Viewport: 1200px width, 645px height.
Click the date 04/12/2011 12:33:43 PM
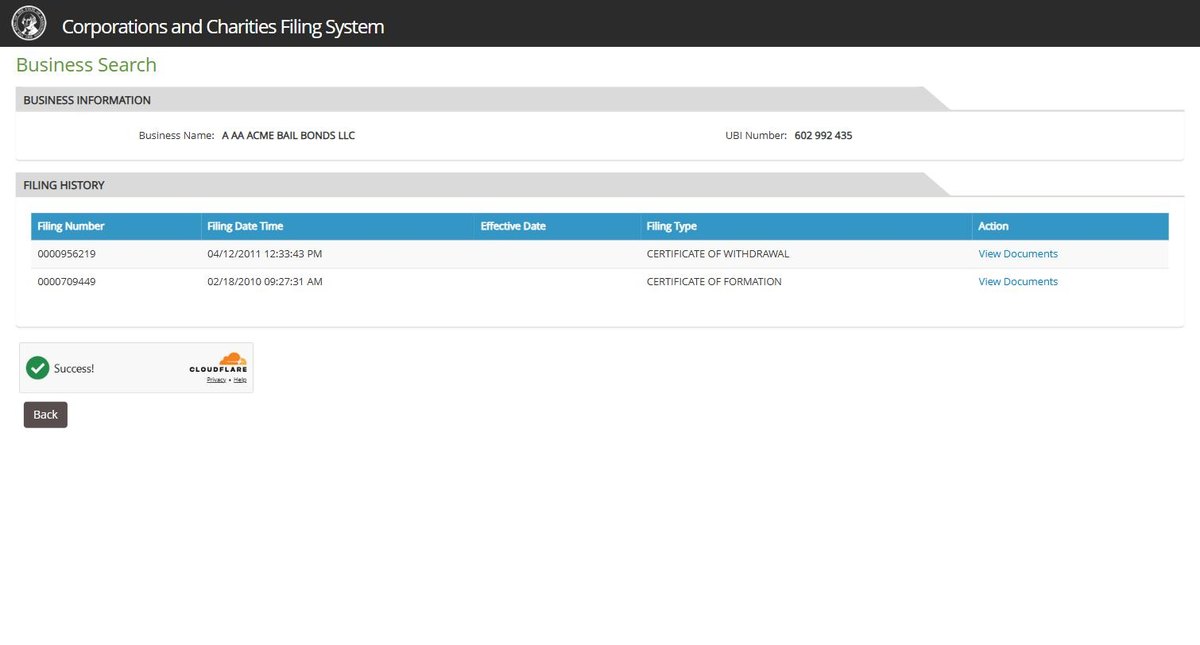265,254
